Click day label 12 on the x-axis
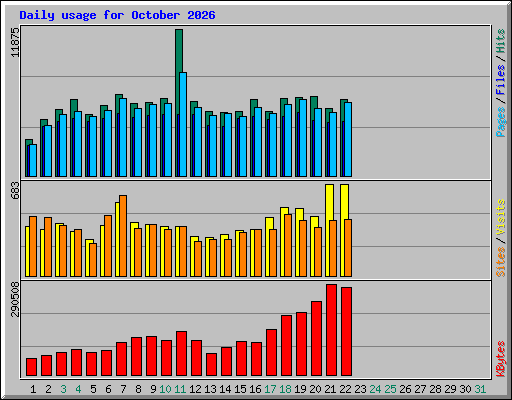 coord(195,389)
